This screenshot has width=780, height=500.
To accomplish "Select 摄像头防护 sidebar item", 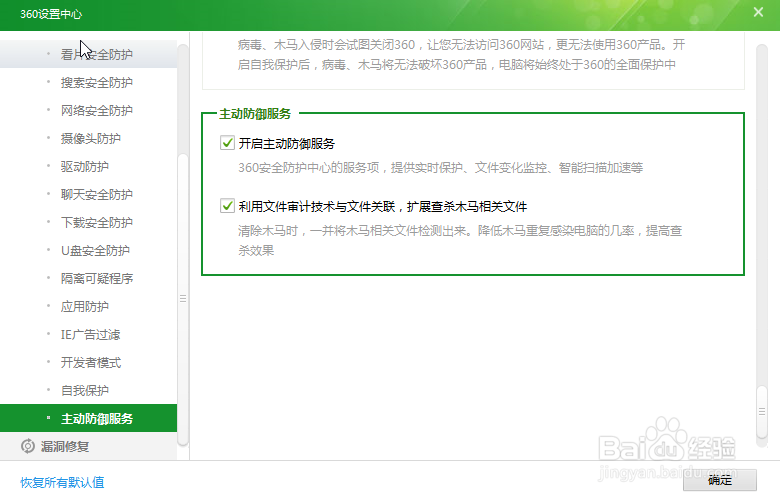I will (x=89, y=138).
